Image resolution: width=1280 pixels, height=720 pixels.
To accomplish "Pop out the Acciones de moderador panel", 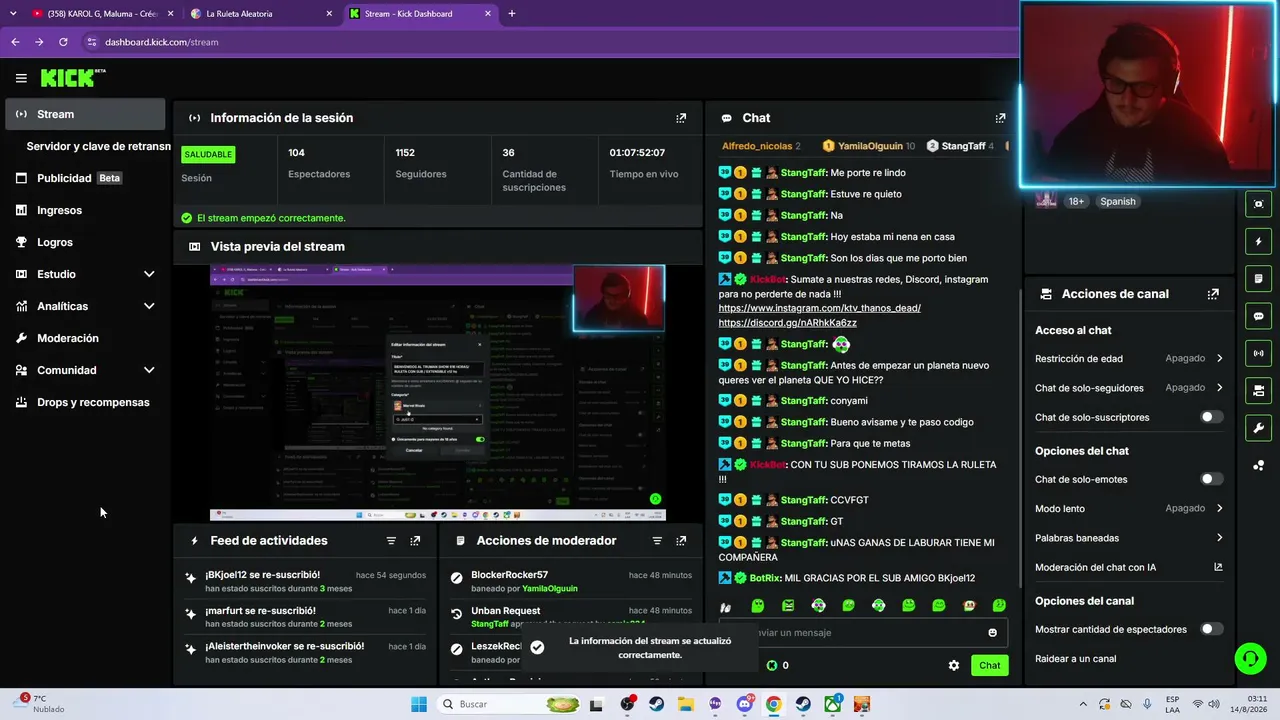I will coord(681,541).
